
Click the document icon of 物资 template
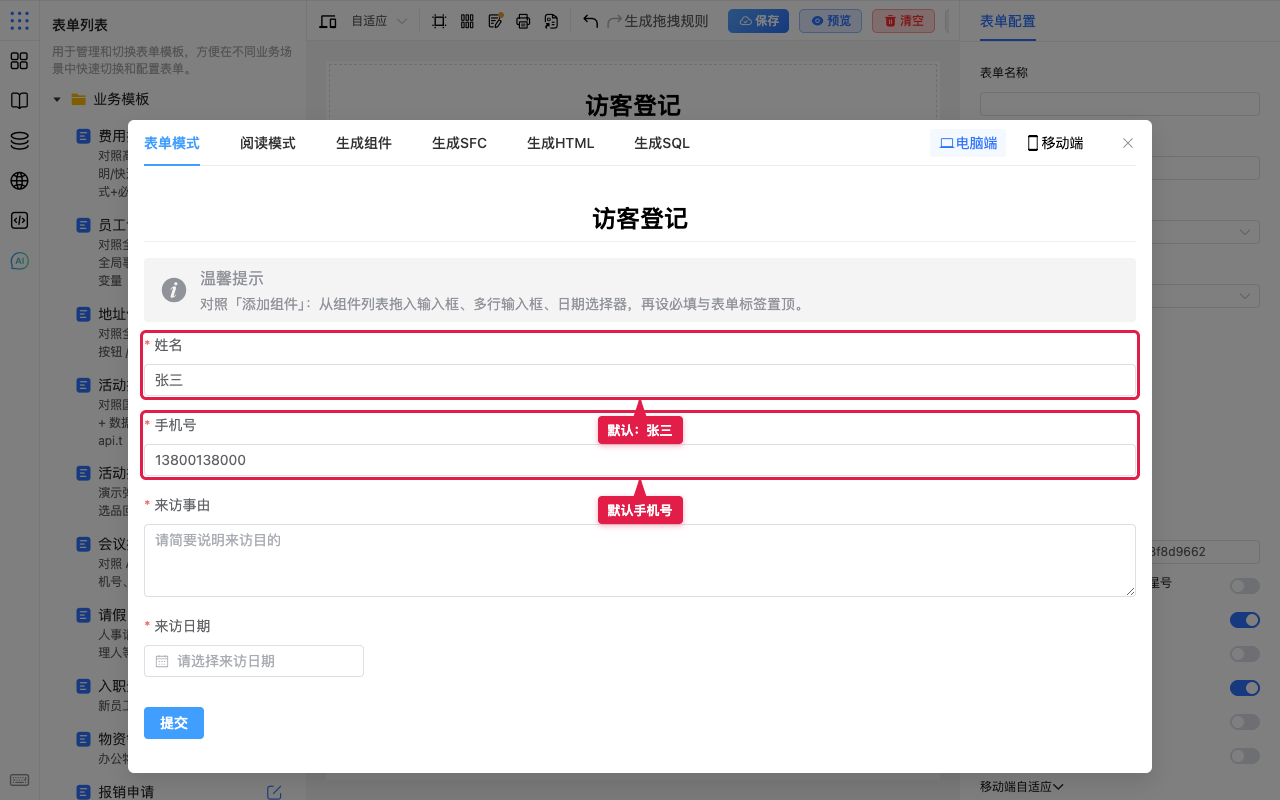tap(84, 739)
